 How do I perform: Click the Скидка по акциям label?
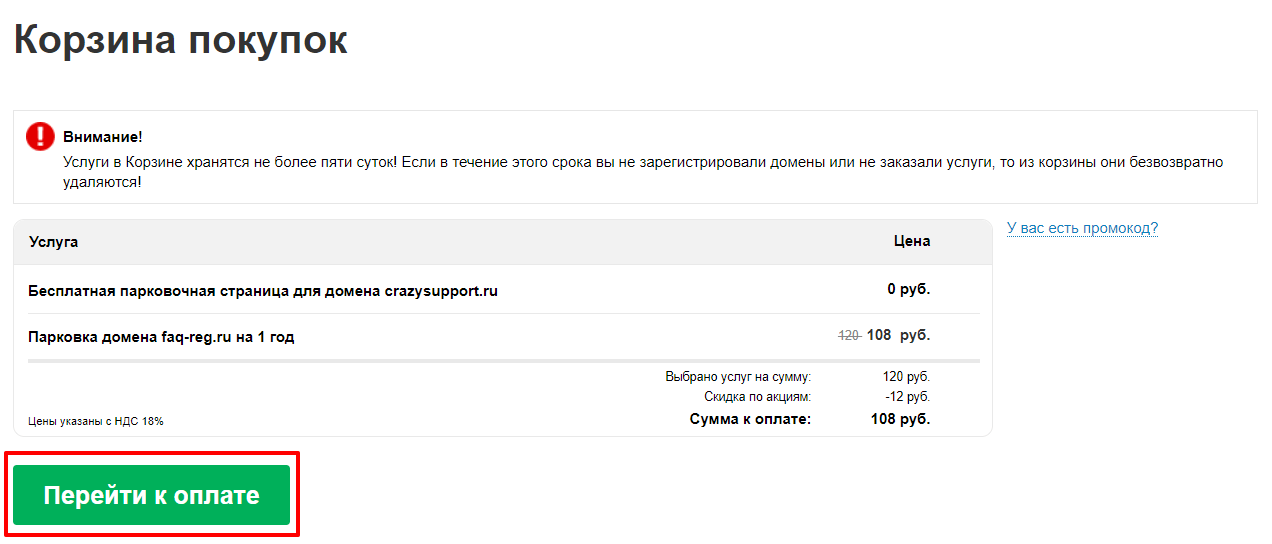[757, 397]
